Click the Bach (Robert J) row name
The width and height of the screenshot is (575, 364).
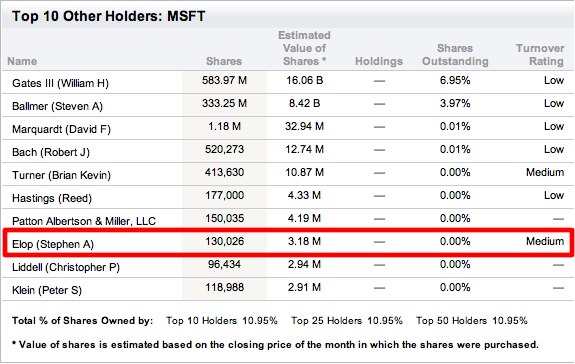51,152
